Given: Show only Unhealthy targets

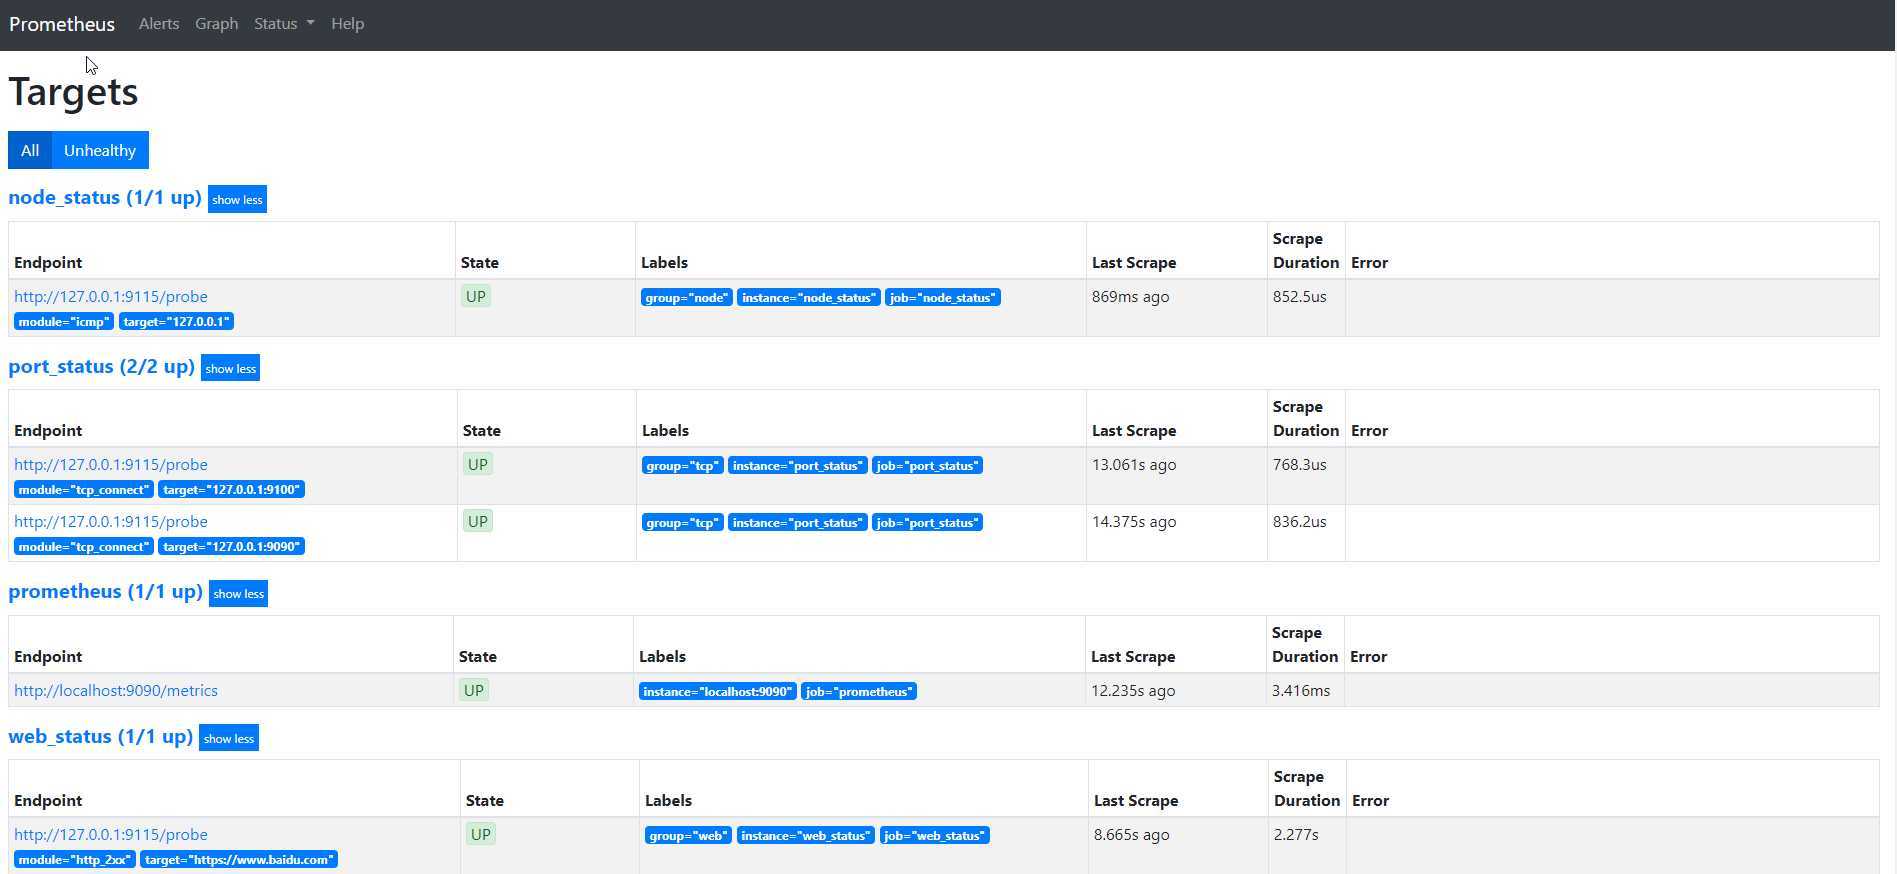Looking at the screenshot, I should (100, 150).
